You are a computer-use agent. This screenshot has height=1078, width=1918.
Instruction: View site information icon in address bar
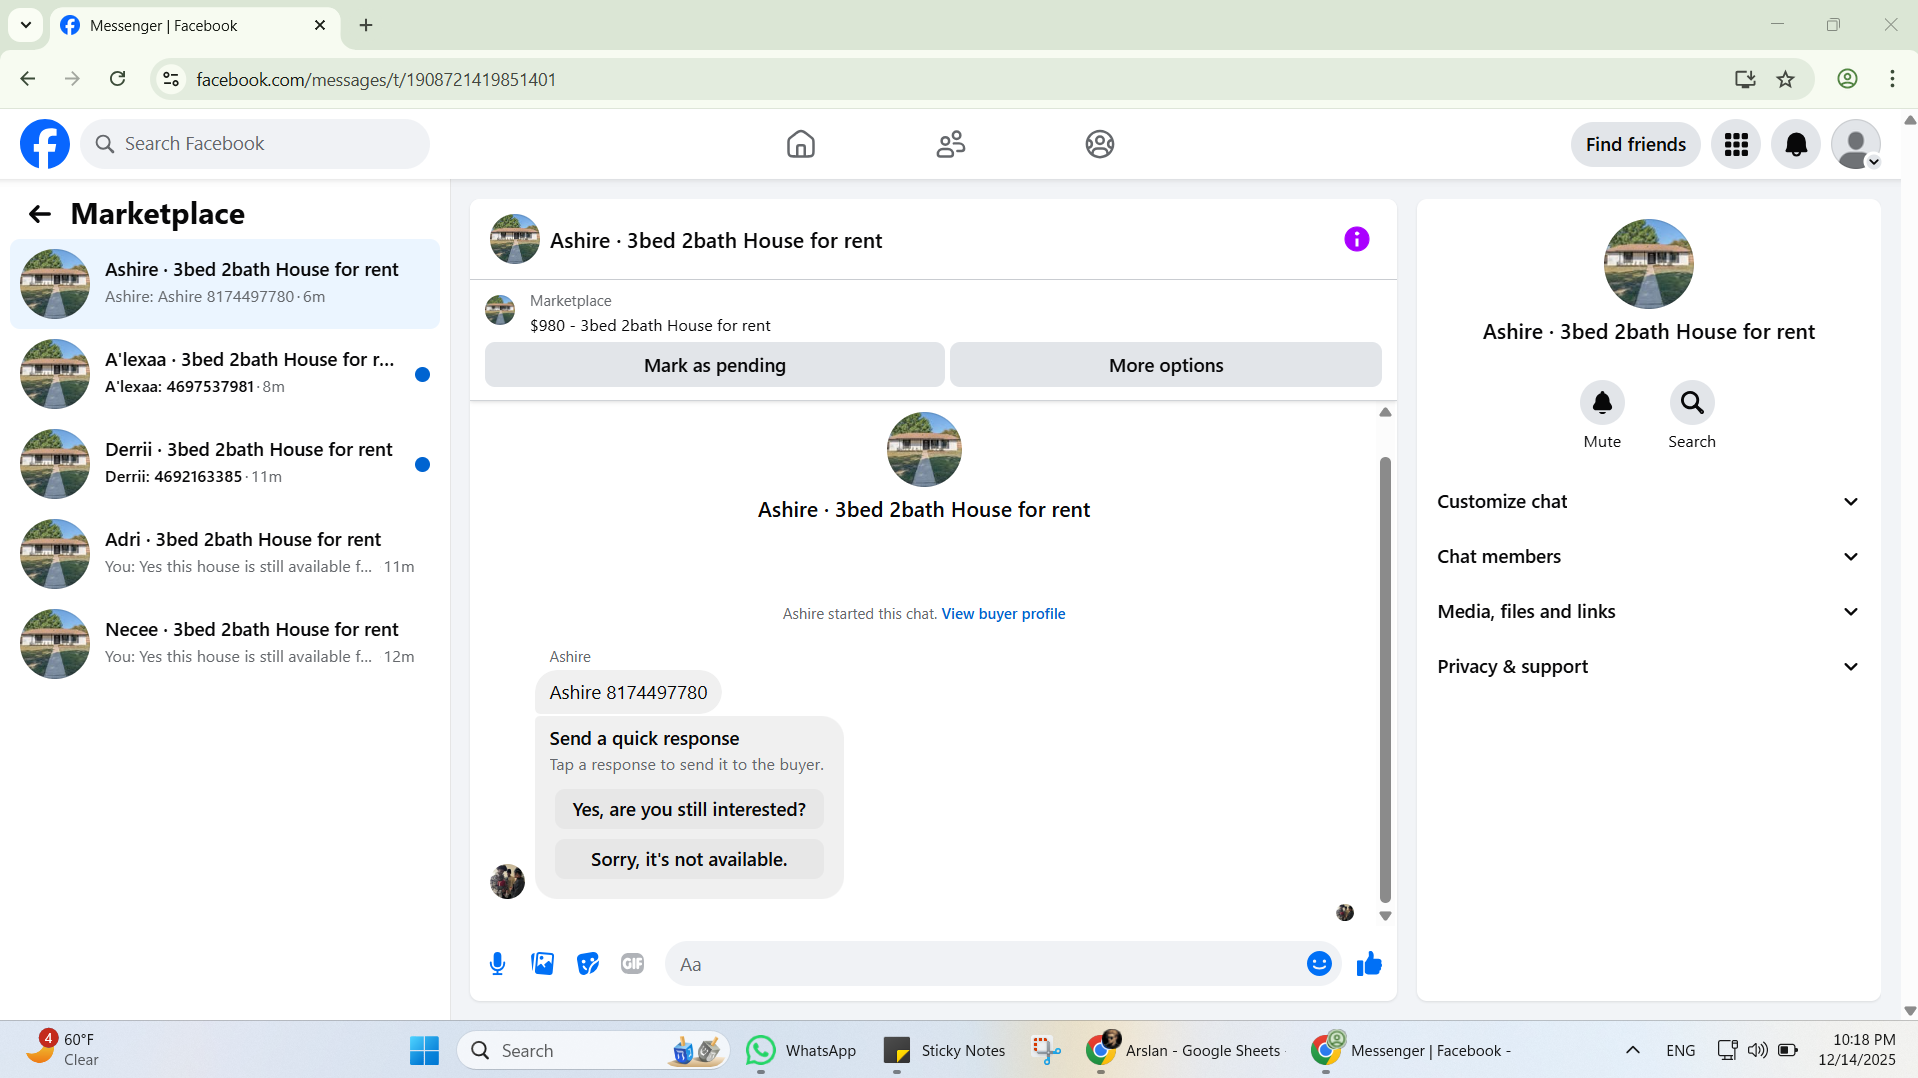[x=171, y=79]
